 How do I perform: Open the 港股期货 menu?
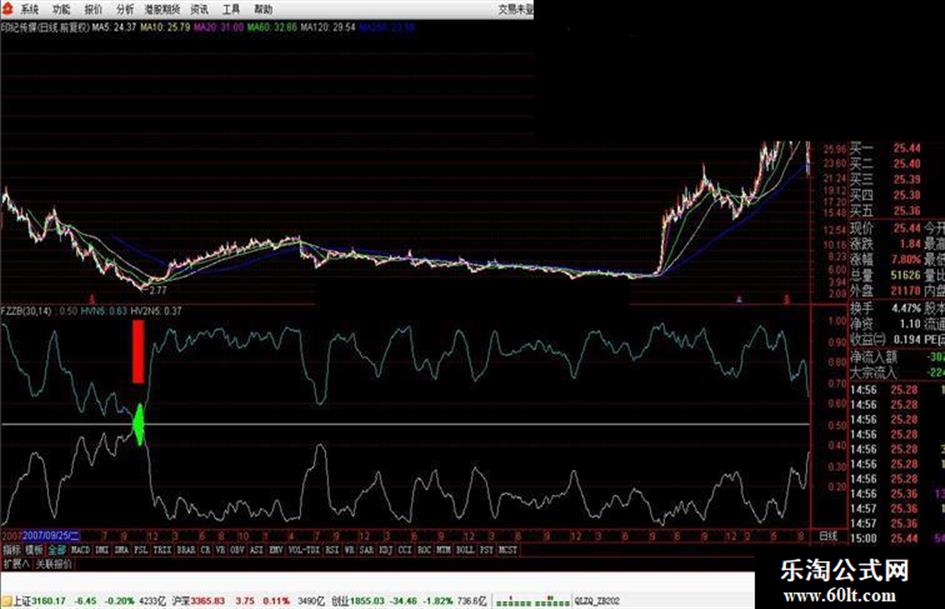pyautogui.click(x=162, y=9)
